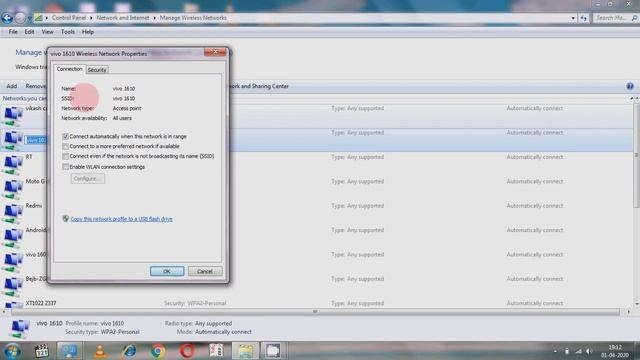Click the Android network computer icon
Screen dimensions: 640x360
pos(12,238)
